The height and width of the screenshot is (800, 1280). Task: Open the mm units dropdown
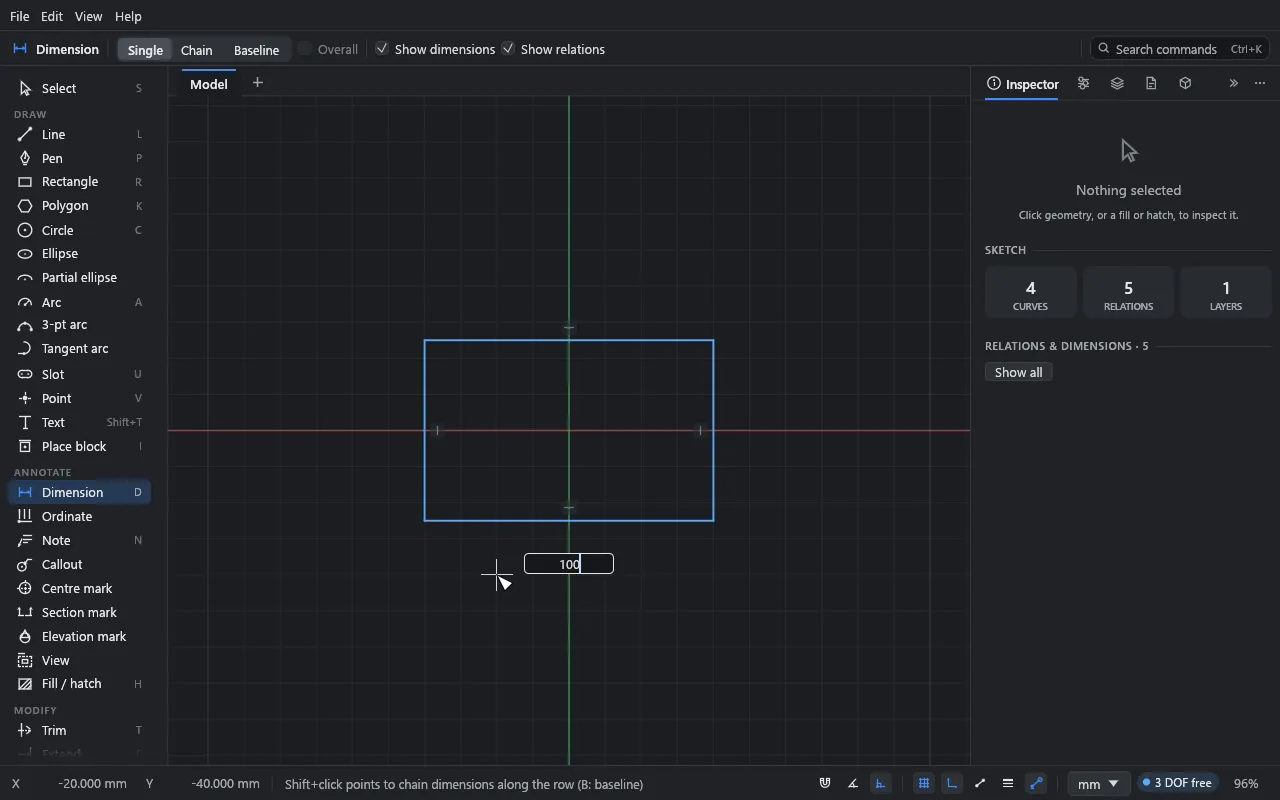coord(1099,784)
